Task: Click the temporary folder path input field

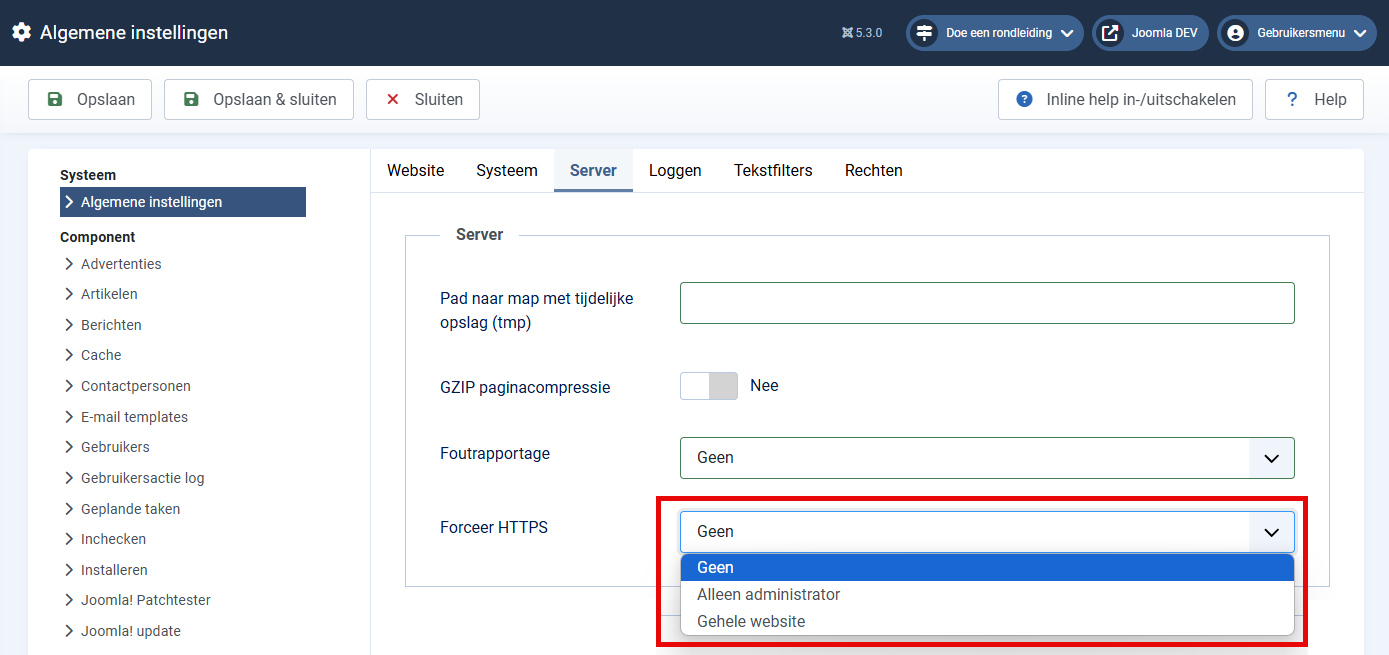Action: pos(986,303)
